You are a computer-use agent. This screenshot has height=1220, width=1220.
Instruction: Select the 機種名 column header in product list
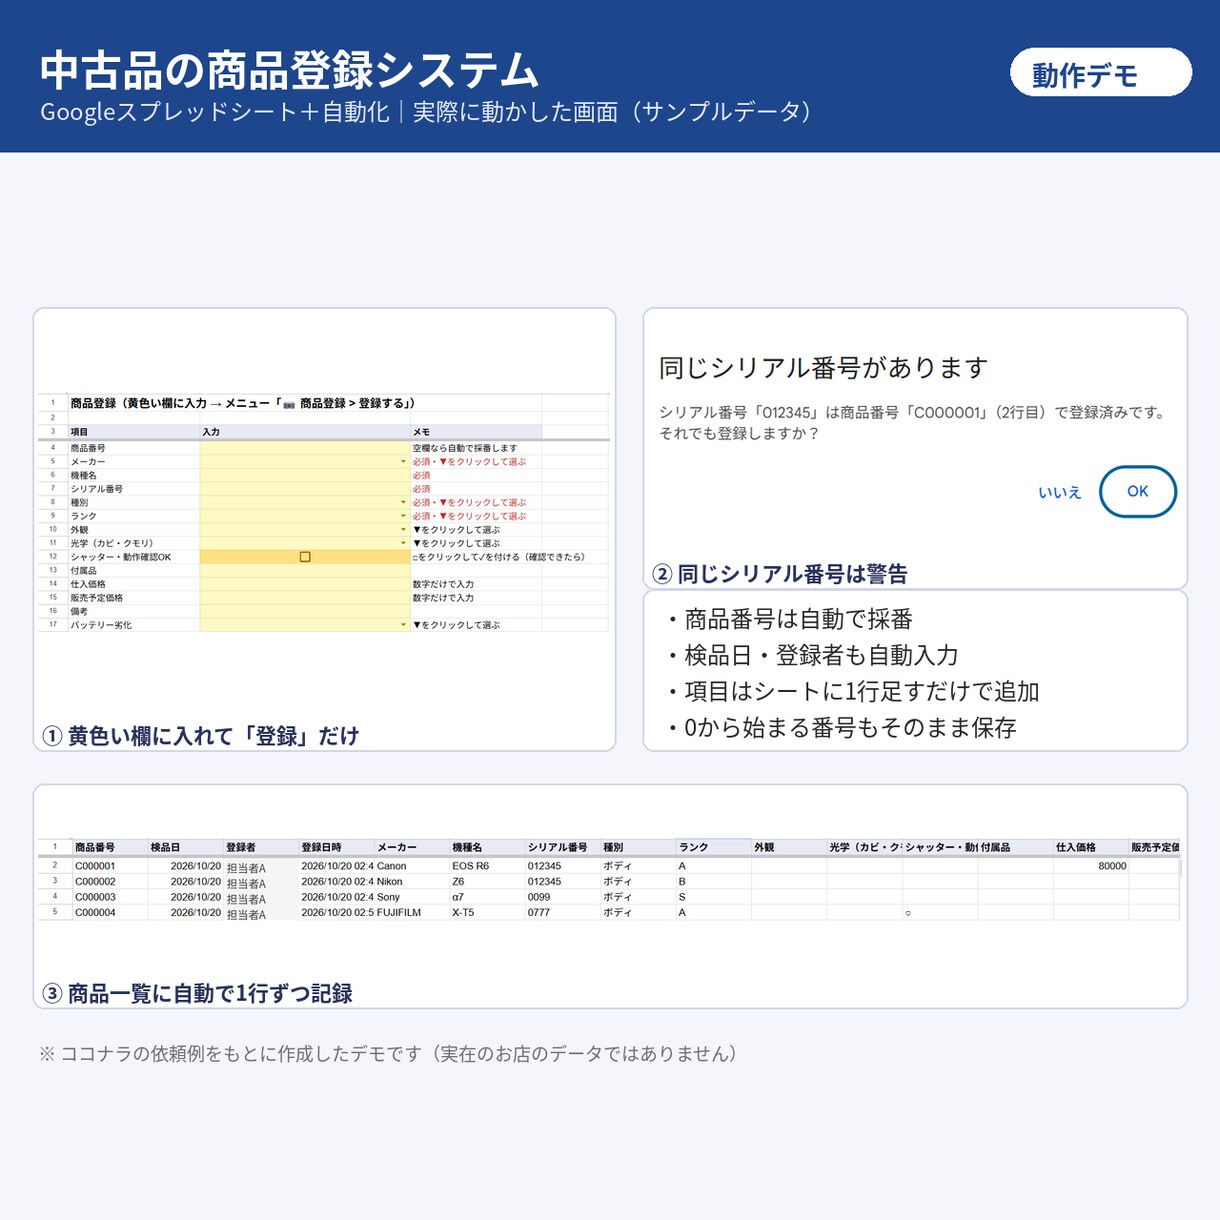tap(487, 847)
